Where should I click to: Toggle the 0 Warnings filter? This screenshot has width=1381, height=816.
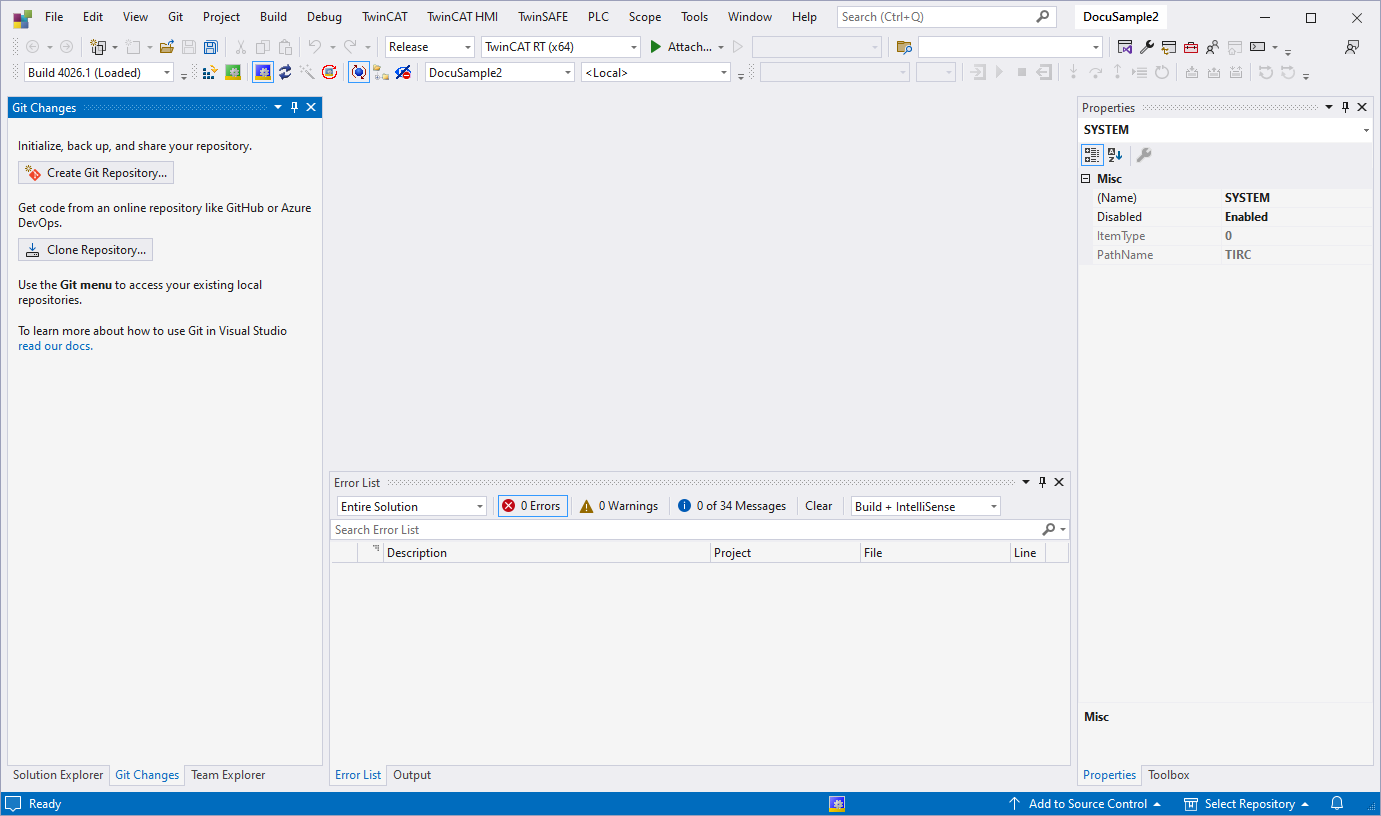619,506
